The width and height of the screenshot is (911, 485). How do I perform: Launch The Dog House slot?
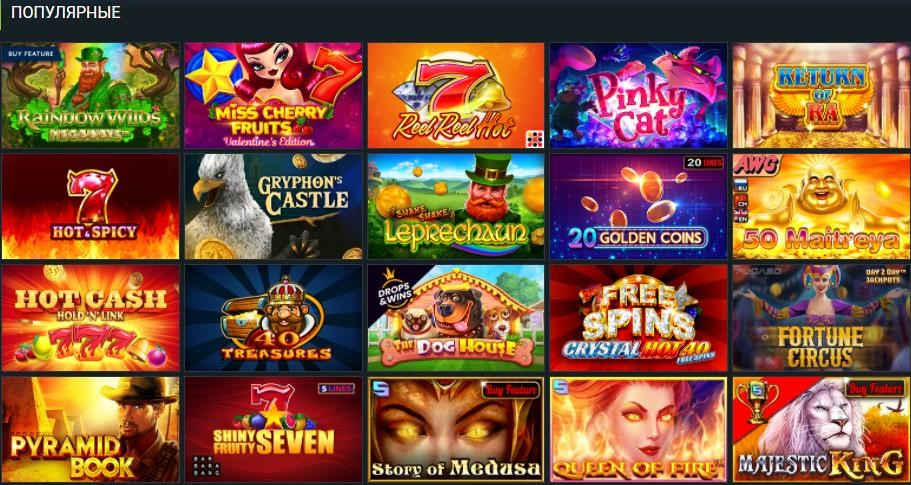pyautogui.click(x=456, y=318)
